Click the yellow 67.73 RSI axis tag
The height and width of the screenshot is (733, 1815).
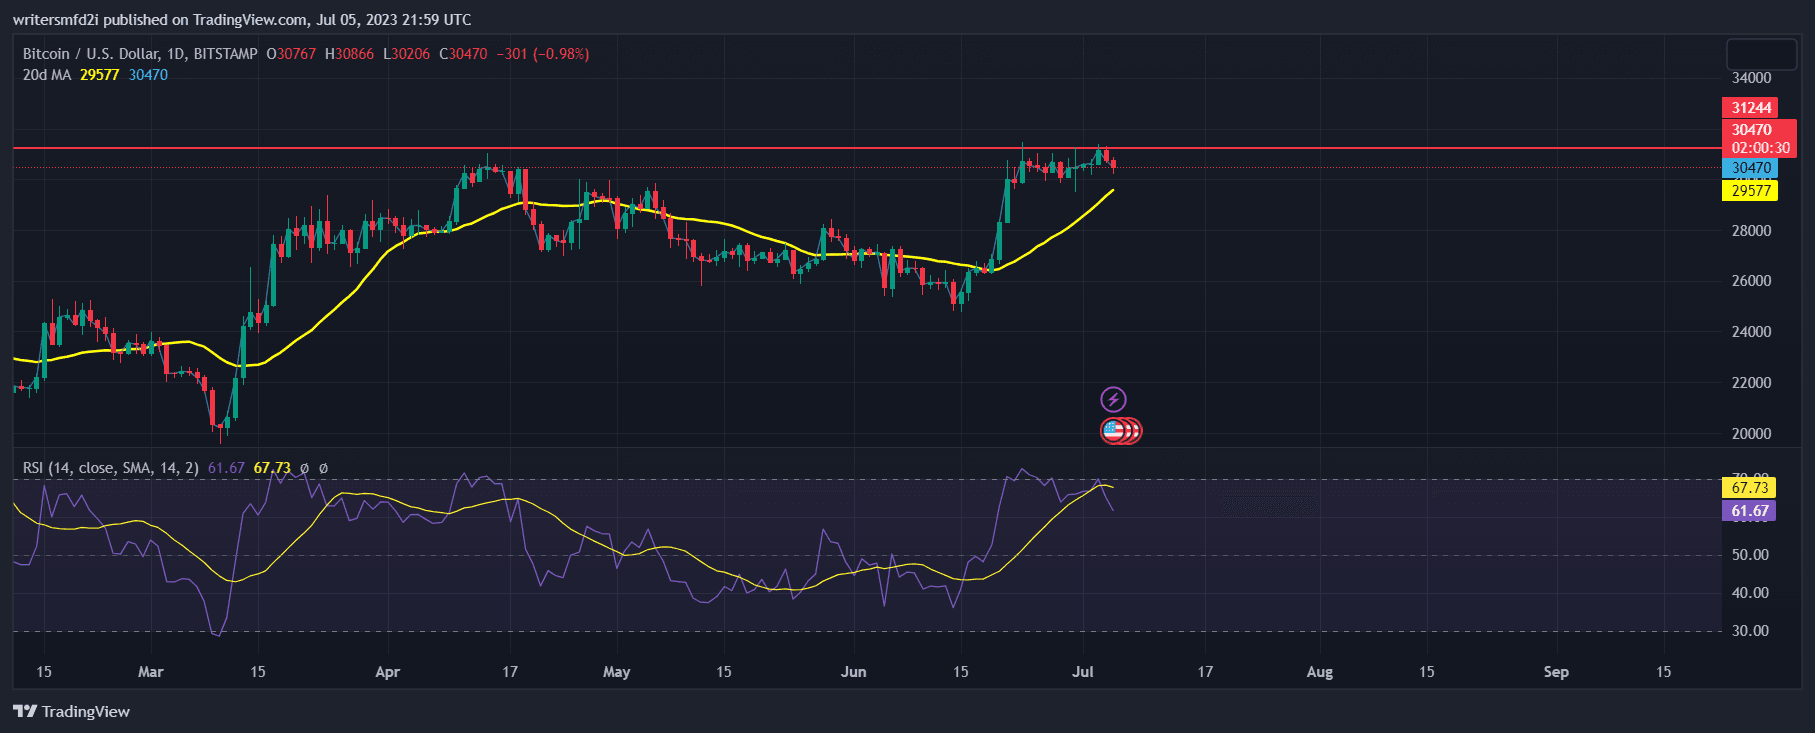pyautogui.click(x=1748, y=488)
